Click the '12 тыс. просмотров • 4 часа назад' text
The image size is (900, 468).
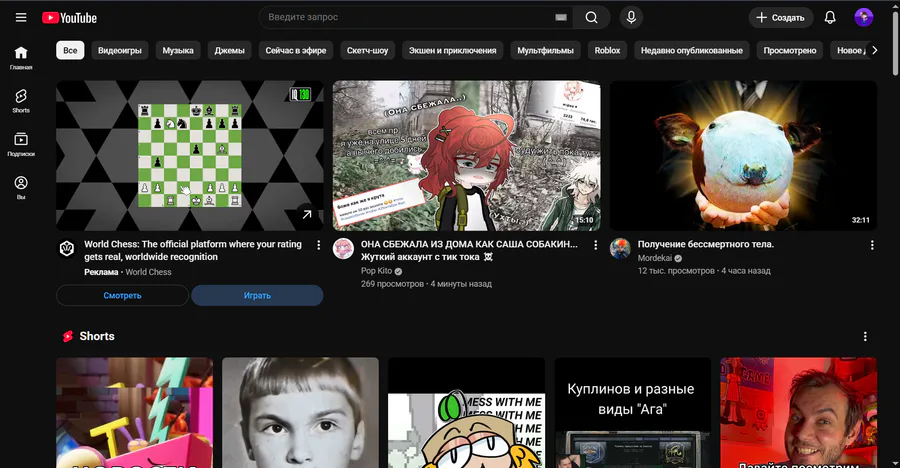point(704,270)
